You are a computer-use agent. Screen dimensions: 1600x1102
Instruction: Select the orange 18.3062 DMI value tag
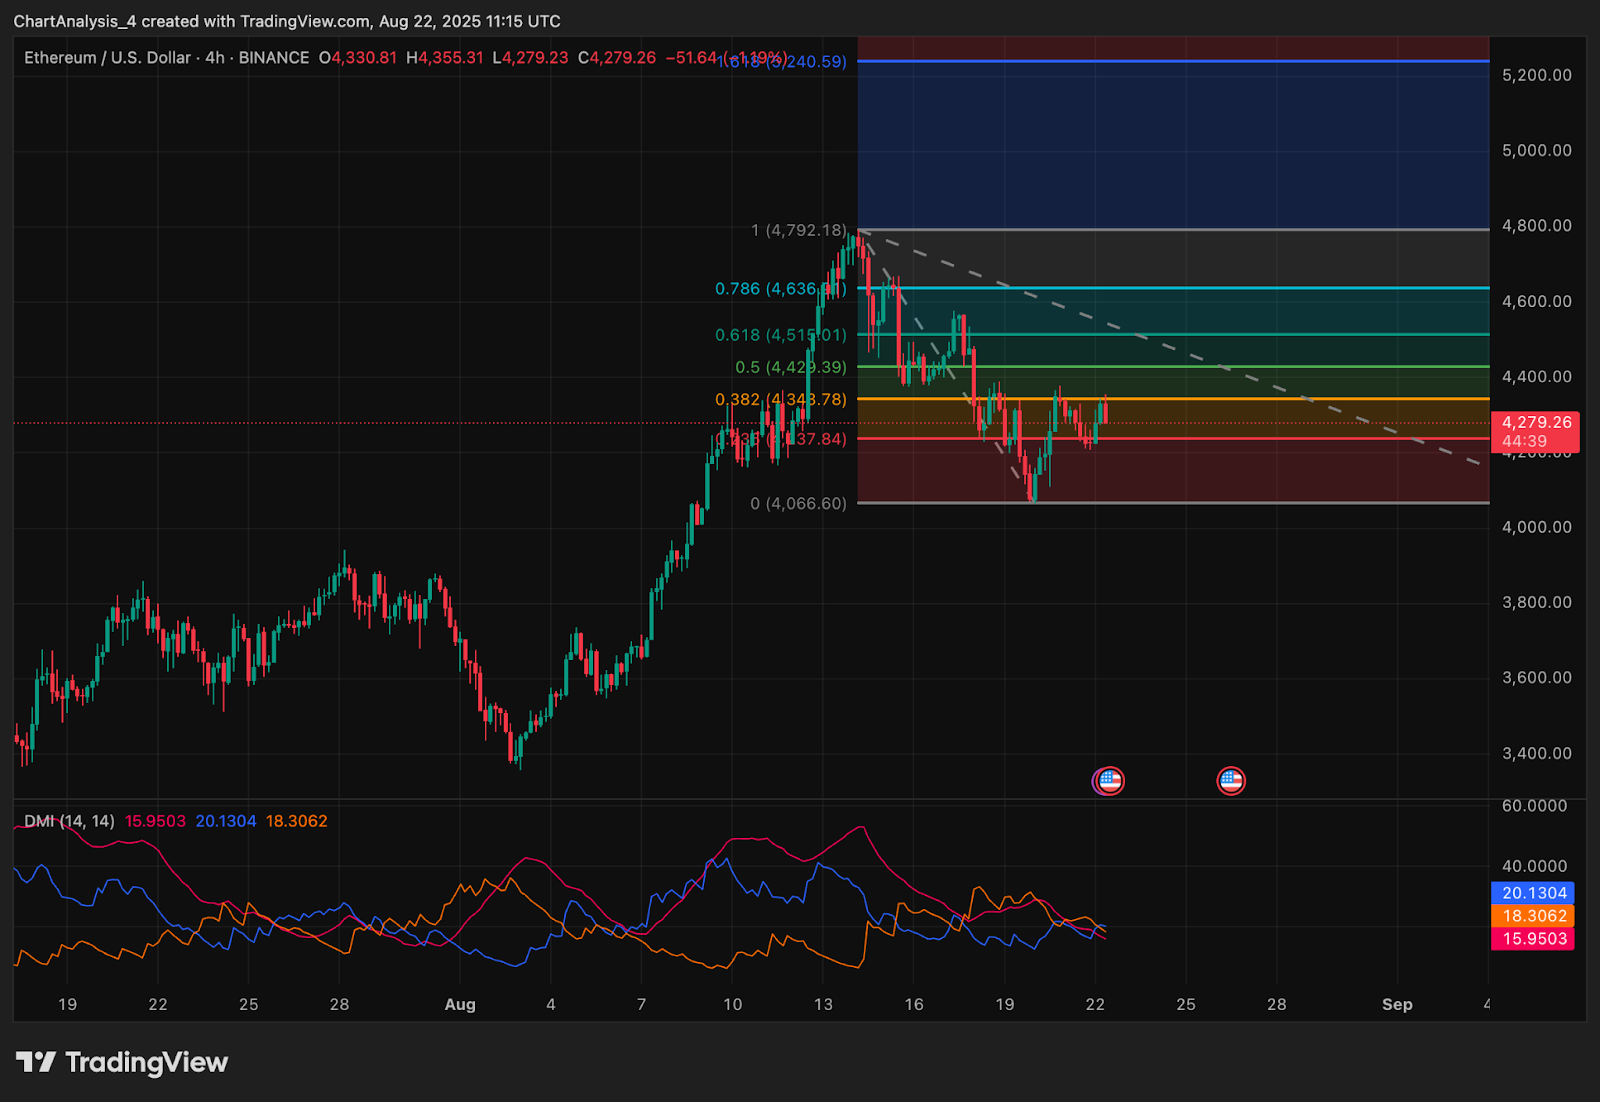click(x=1533, y=916)
